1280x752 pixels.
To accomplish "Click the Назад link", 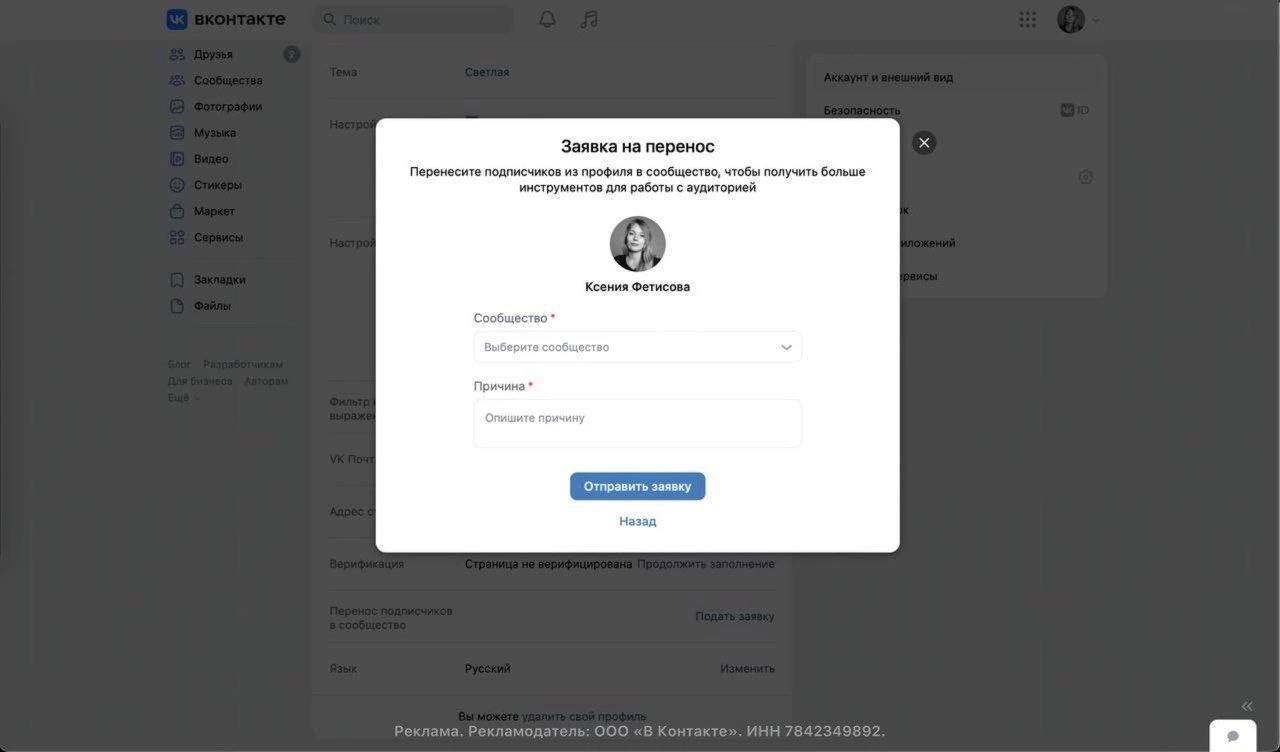I will point(637,521).
